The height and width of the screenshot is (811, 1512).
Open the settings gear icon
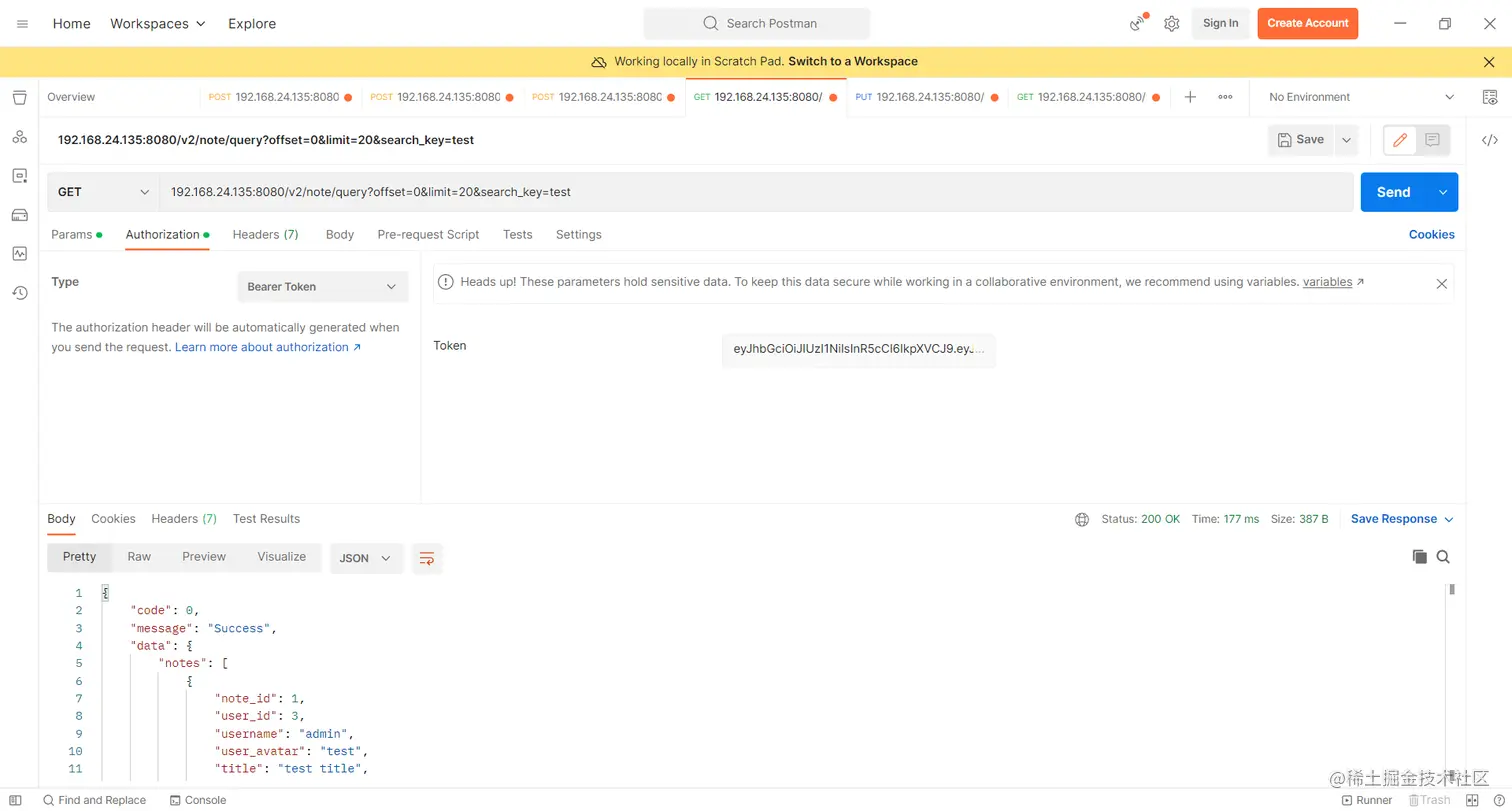[x=1171, y=23]
